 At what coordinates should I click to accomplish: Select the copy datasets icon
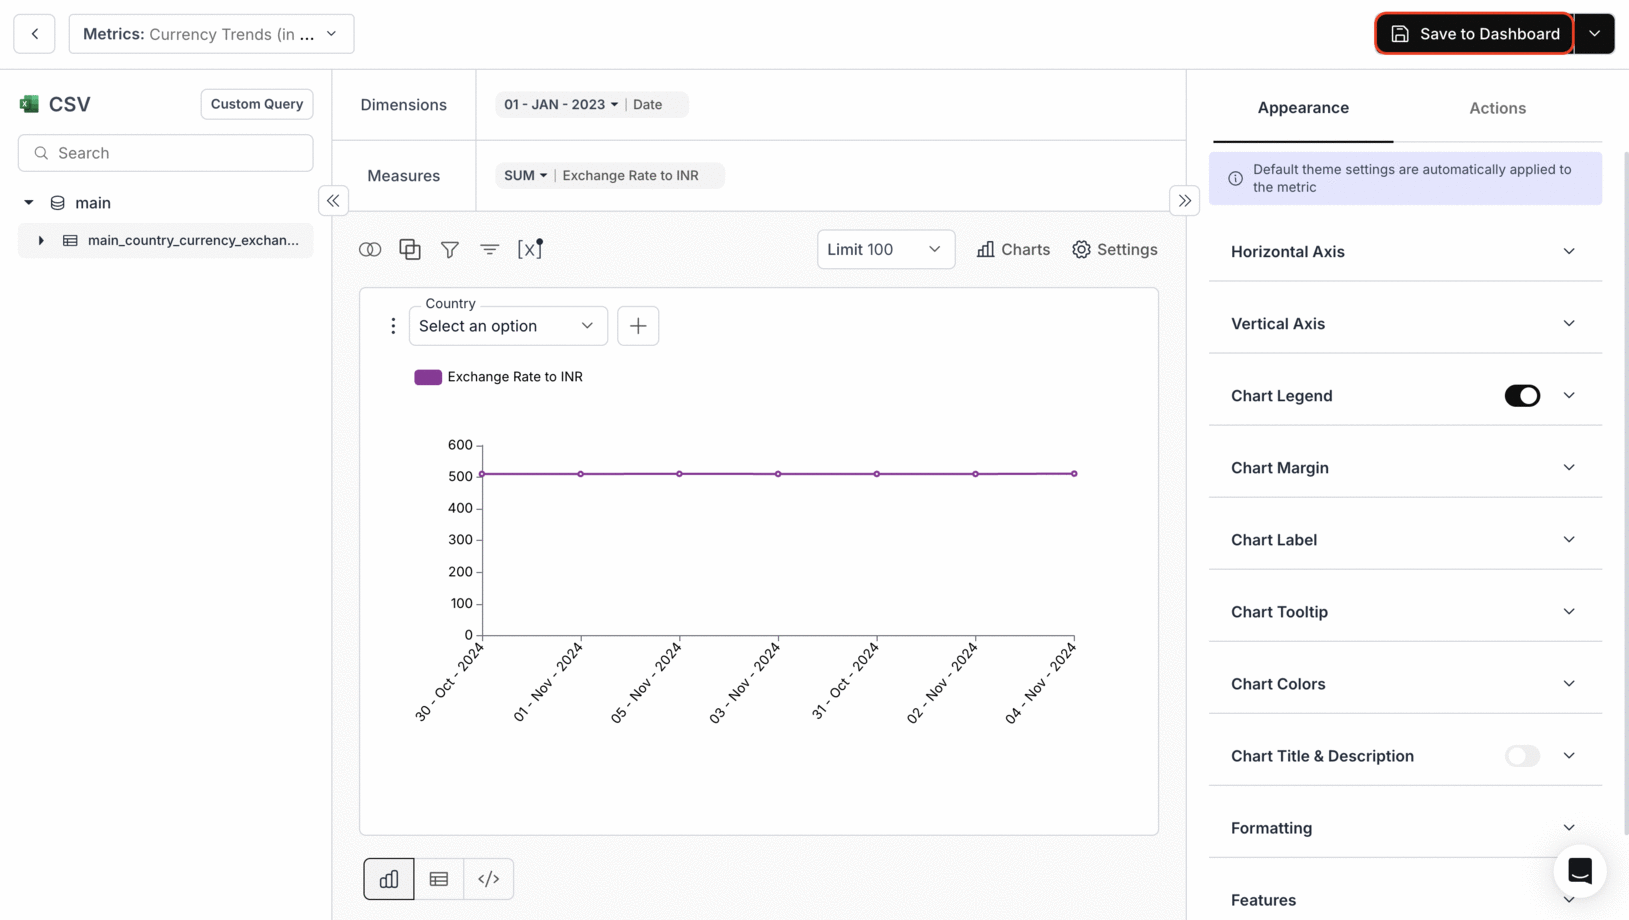[409, 249]
